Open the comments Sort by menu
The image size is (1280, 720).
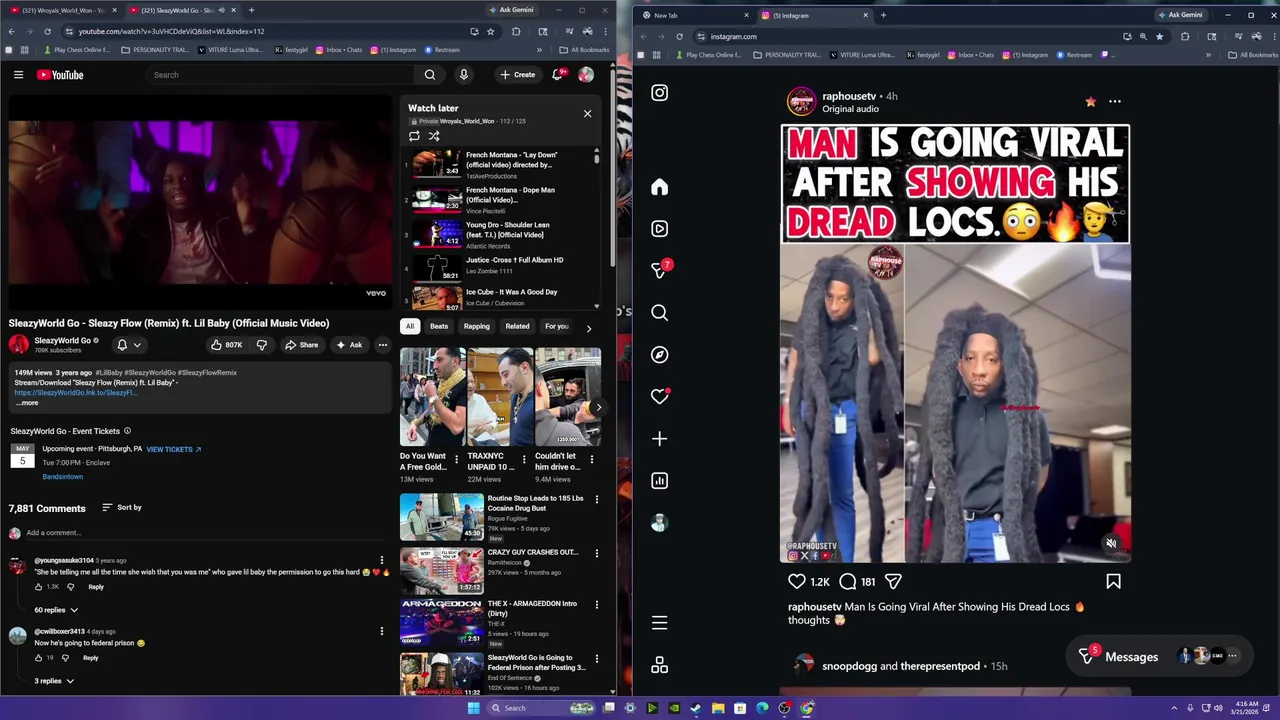[122, 508]
